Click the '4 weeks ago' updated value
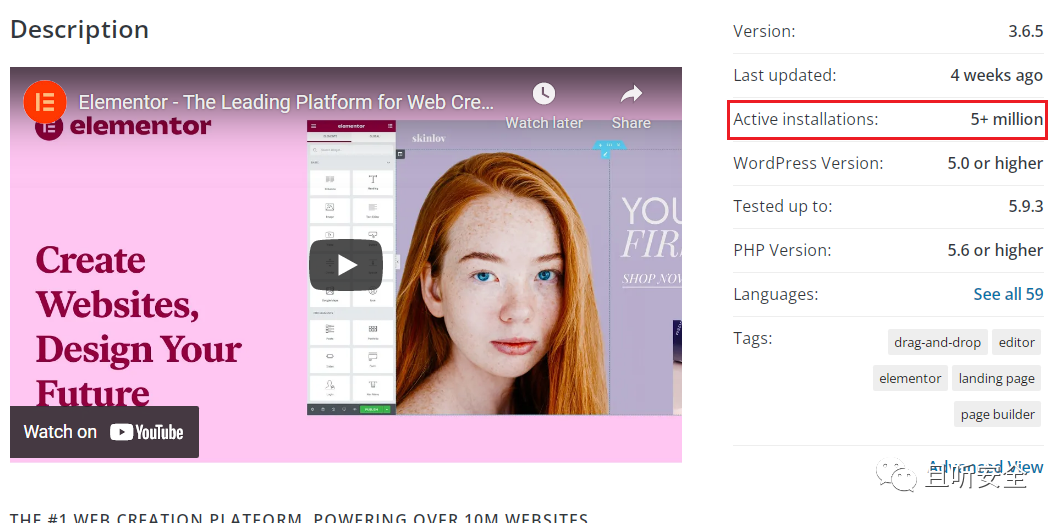 tap(996, 75)
